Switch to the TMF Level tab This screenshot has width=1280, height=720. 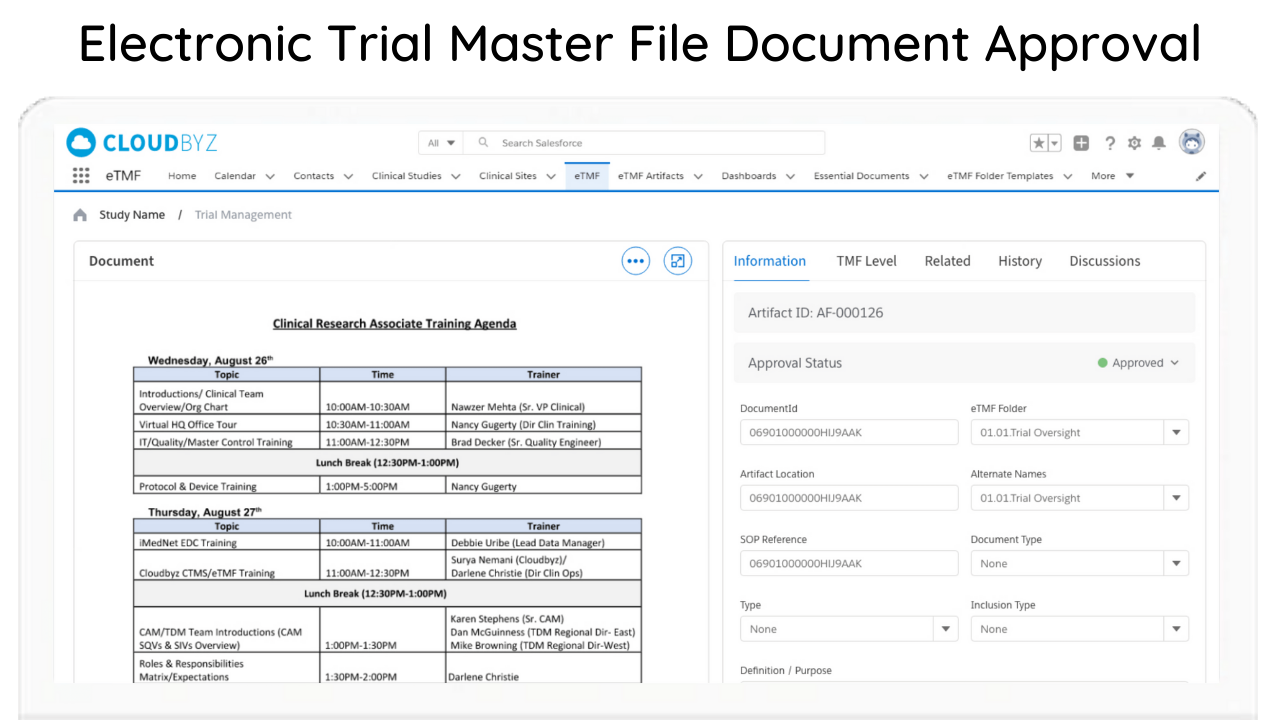867,261
